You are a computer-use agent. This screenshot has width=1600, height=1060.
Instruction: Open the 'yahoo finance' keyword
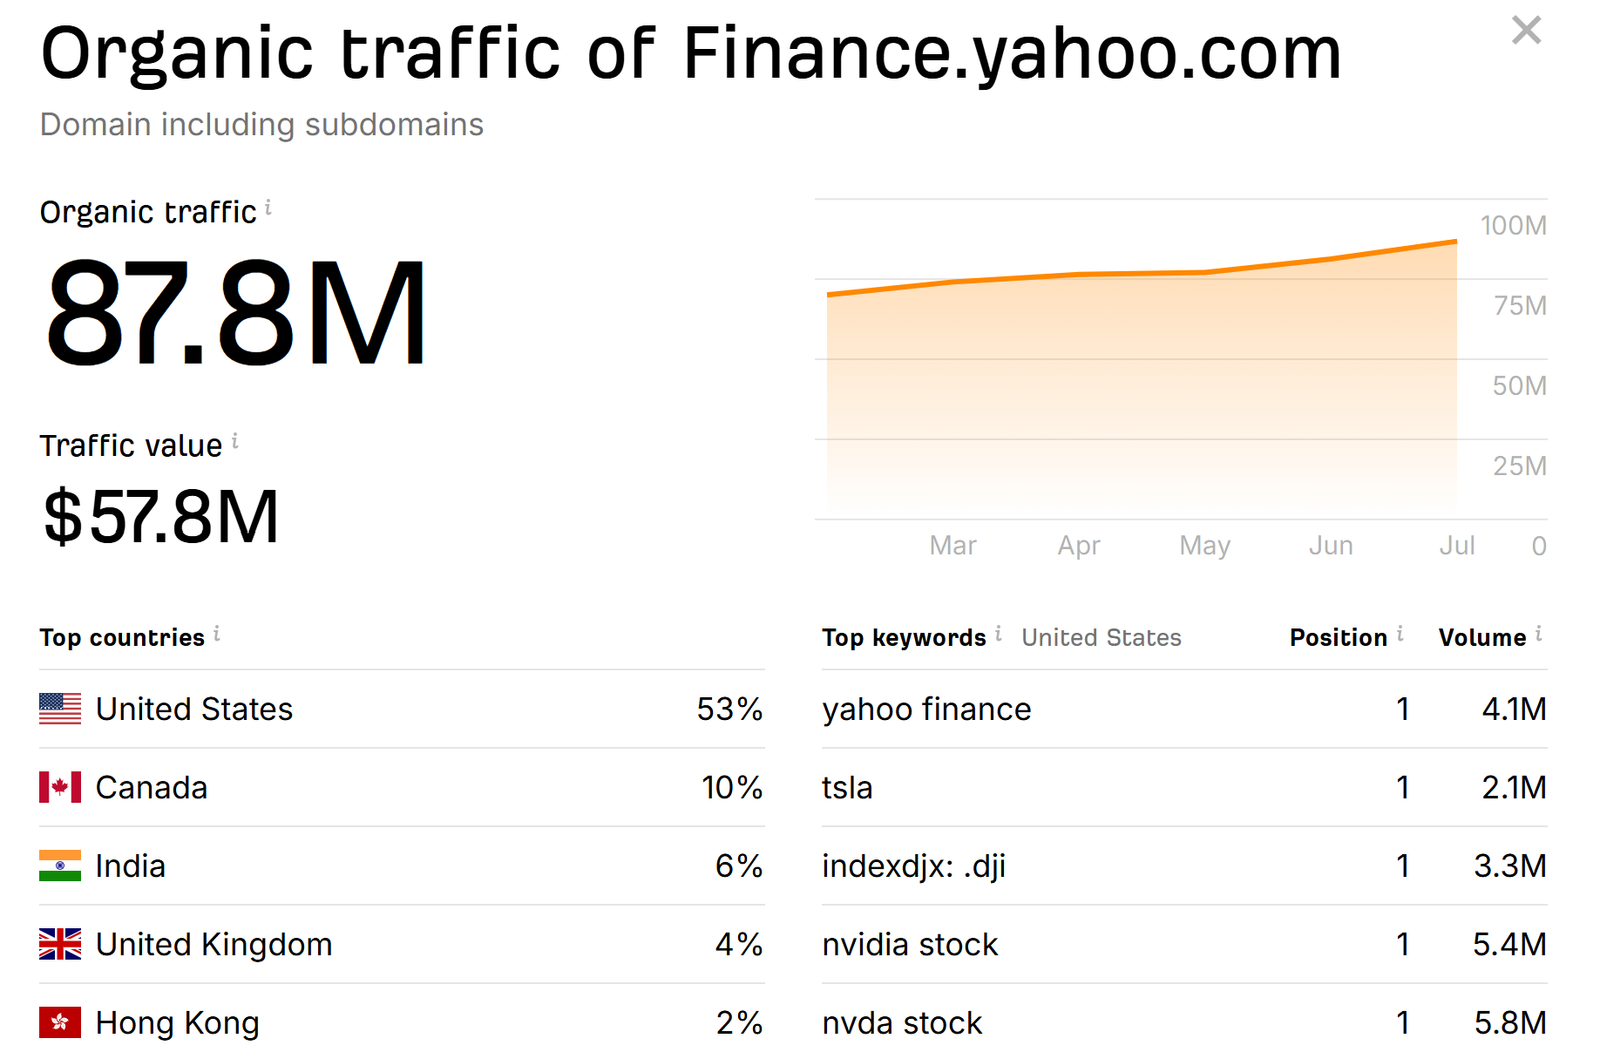926,709
